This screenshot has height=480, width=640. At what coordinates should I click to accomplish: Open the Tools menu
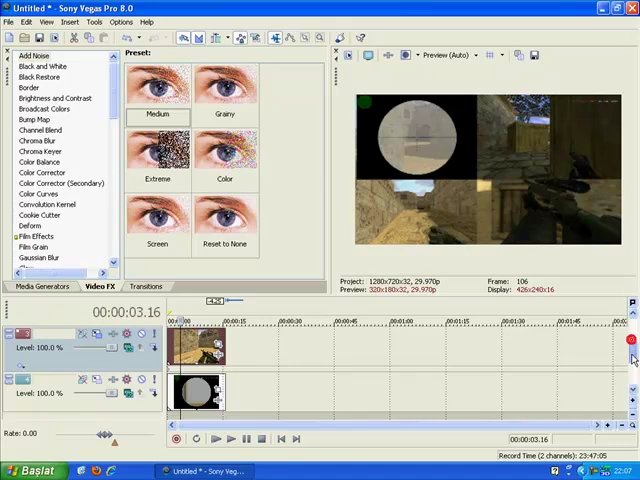coord(94,22)
